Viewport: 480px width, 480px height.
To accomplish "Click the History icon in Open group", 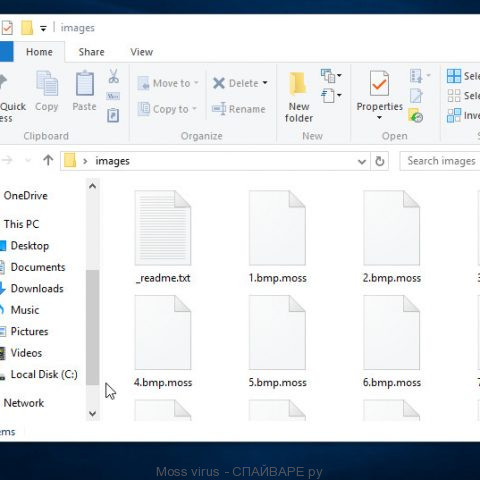I will point(416,116).
